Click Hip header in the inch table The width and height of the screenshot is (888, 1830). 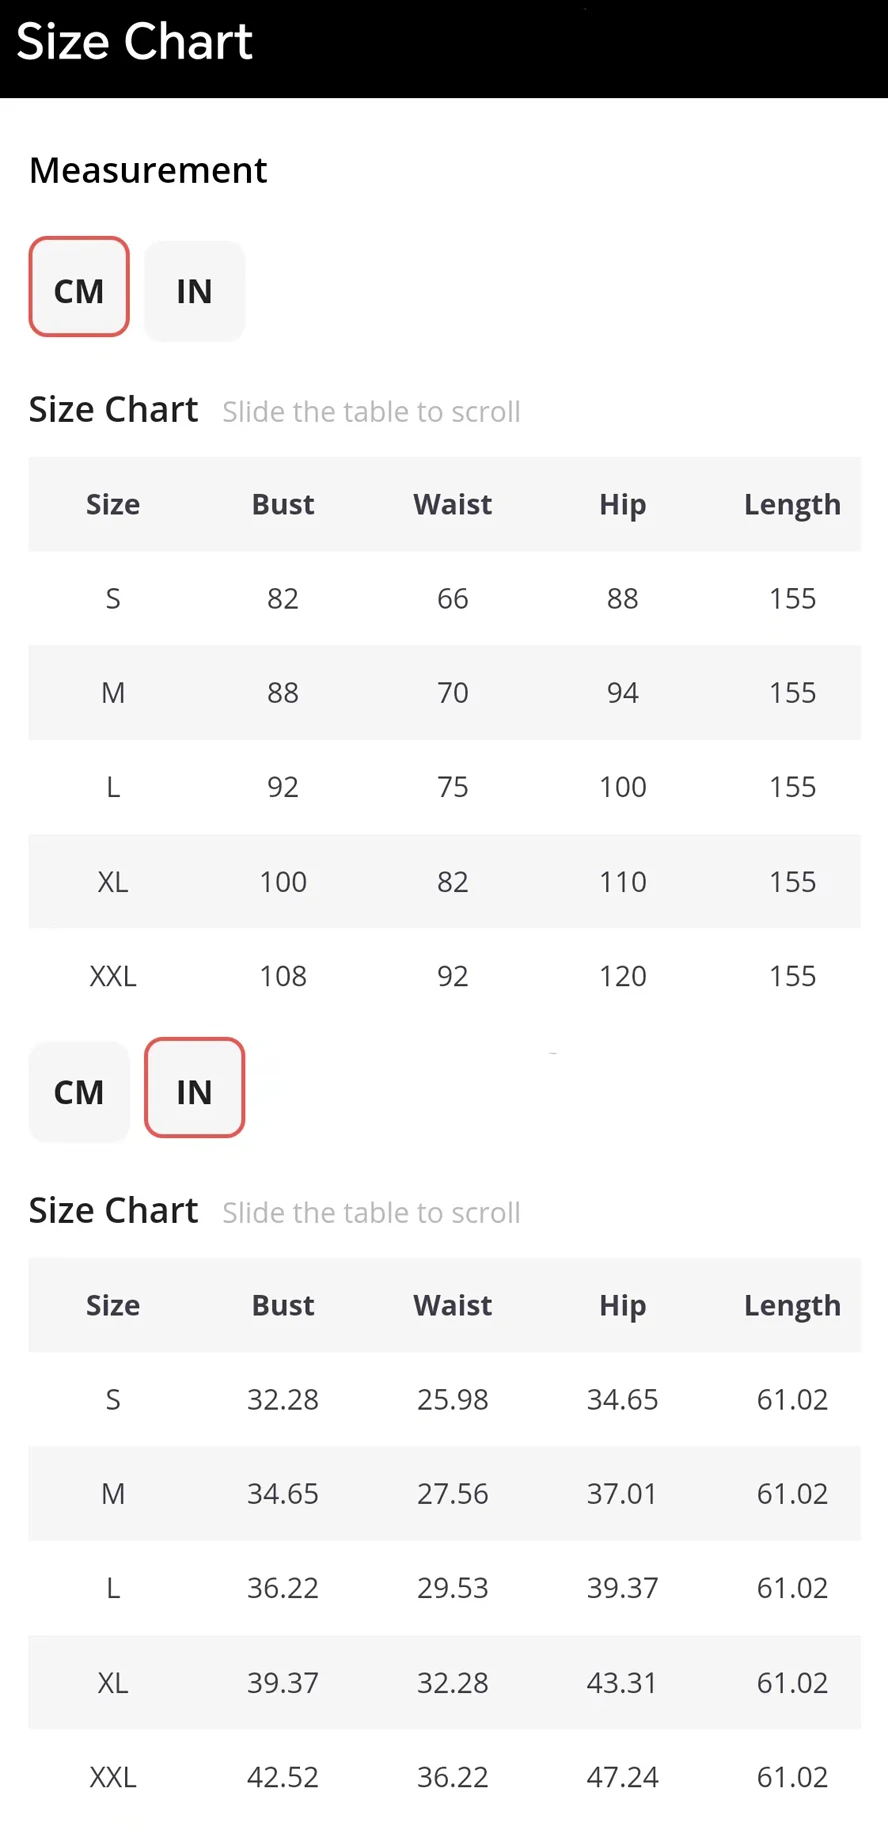pyautogui.click(x=622, y=1305)
